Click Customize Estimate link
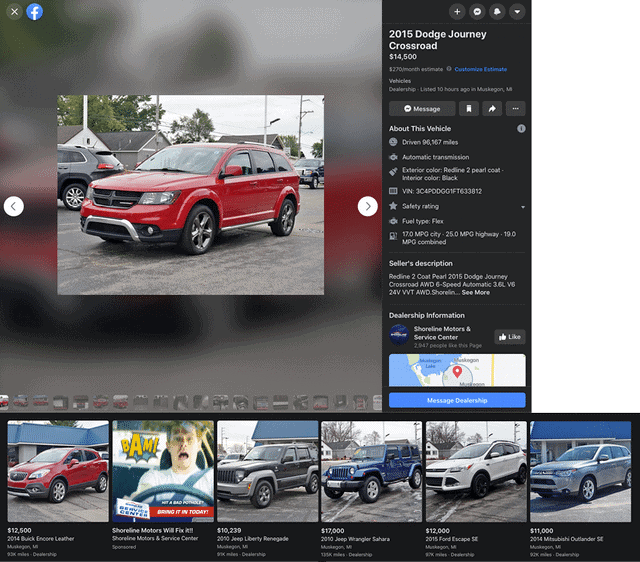Image resolution: width=640 pixels, height=562 pixels. pyautogui.click(x=481, y=69)
